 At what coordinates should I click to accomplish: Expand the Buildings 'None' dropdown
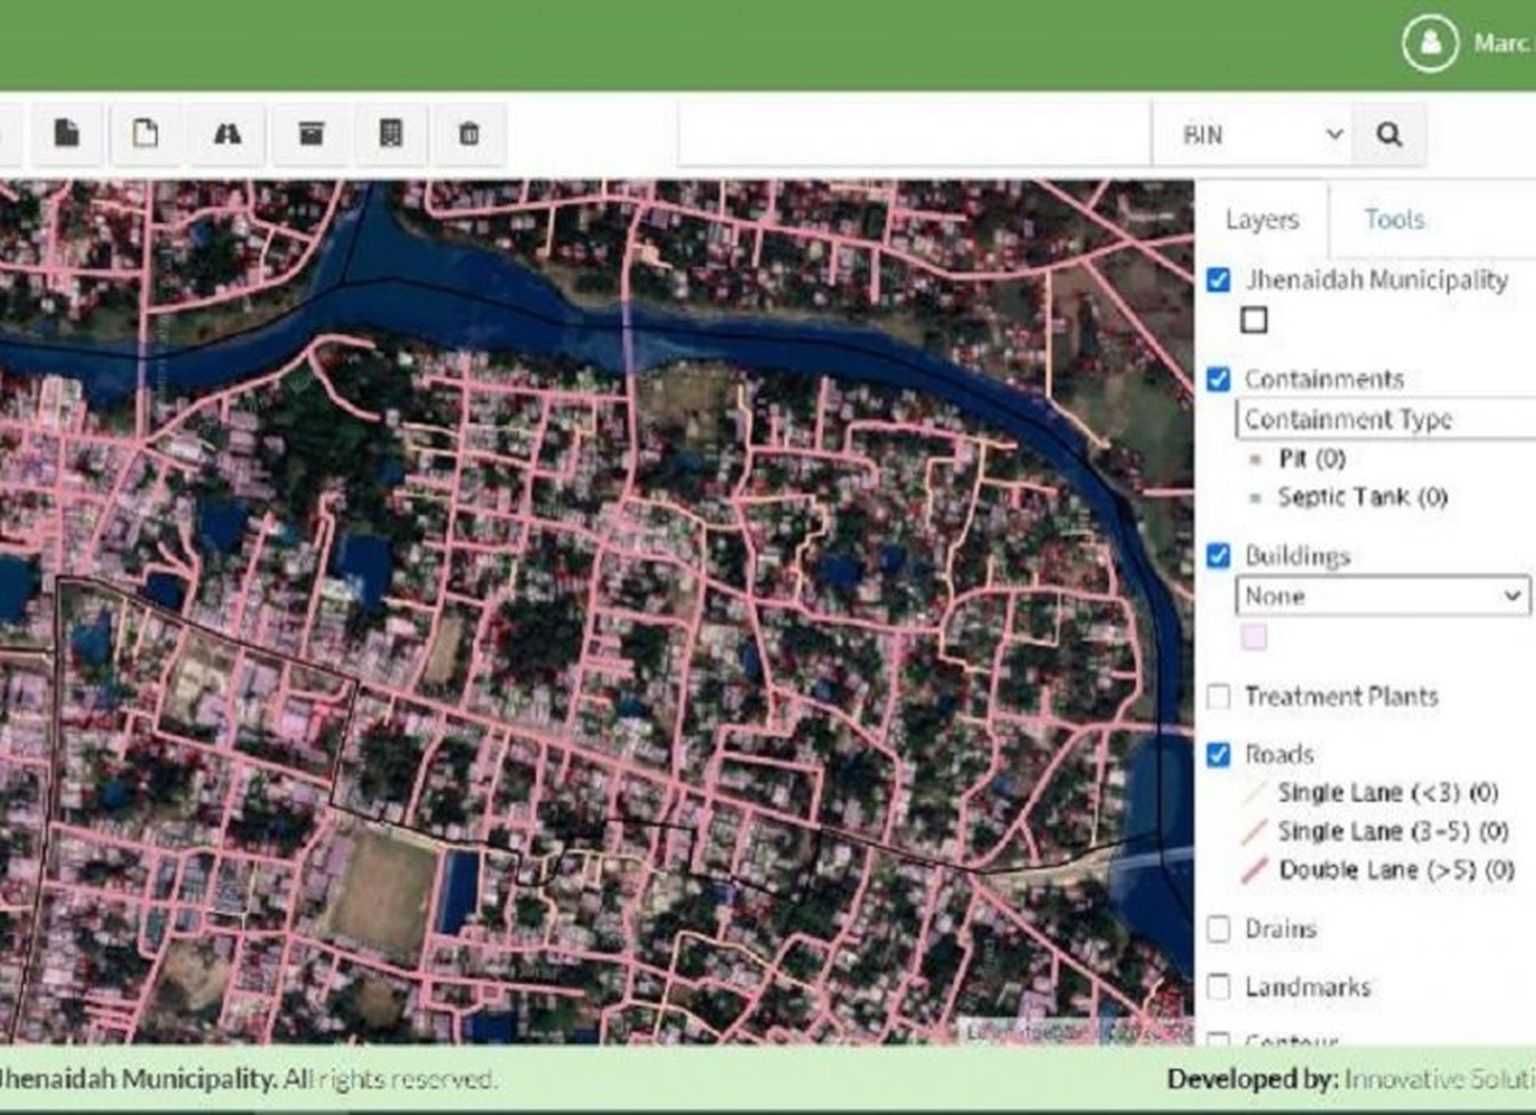pos(1382,596)
